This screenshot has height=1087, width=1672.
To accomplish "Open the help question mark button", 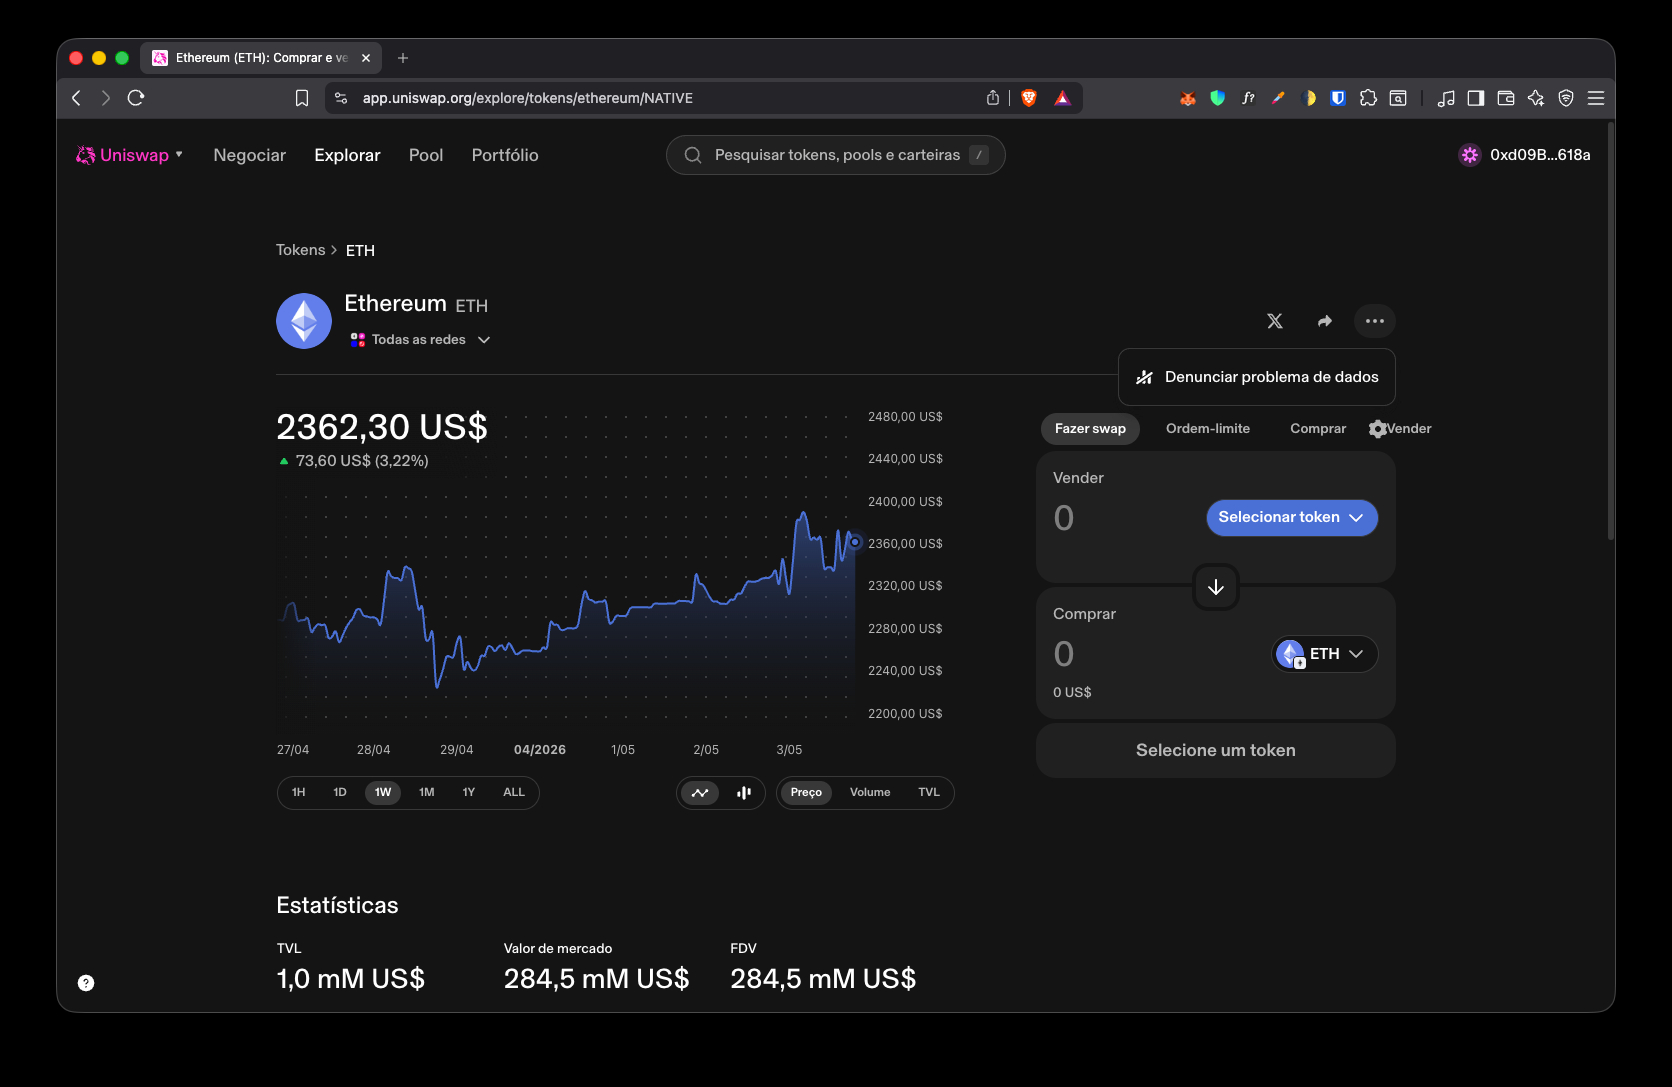I will pos(86,983).
